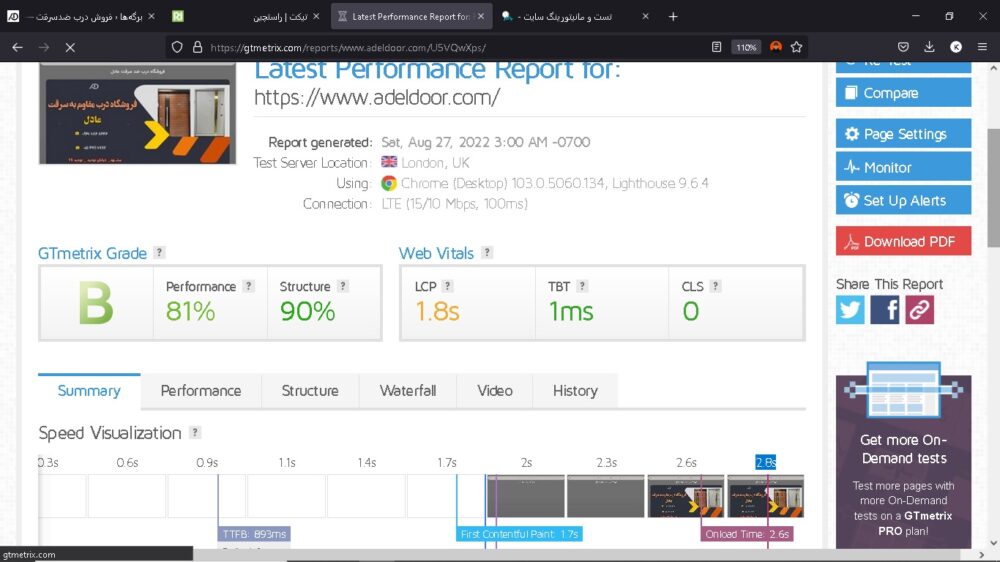1000x562 pixels.
Task: Open the Firefox account icon
Action: (x=956, y=47)
